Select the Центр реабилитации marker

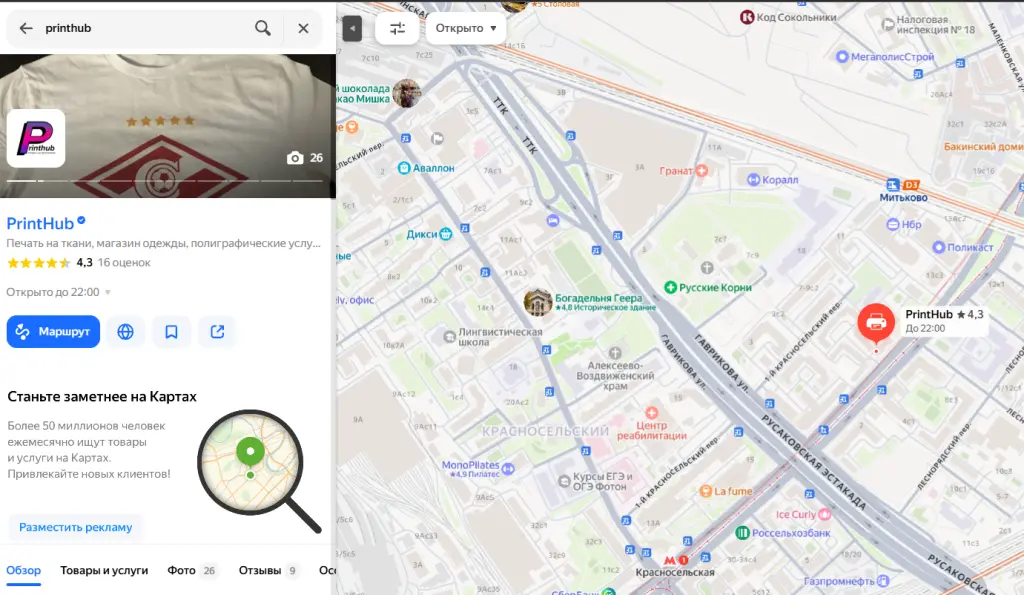(x=651, y=413)
